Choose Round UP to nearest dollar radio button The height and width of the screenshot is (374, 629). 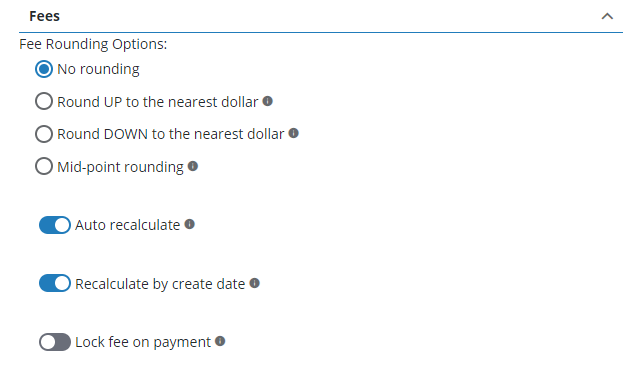coord(44,102)
